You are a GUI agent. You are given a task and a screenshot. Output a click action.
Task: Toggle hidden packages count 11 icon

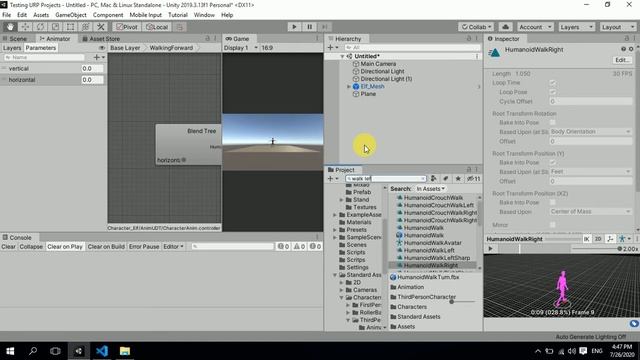click(473, 179)
